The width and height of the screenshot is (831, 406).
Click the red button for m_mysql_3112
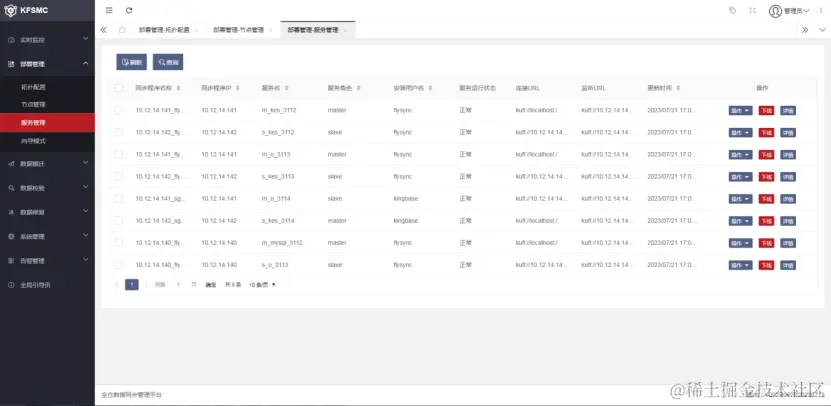766,243
